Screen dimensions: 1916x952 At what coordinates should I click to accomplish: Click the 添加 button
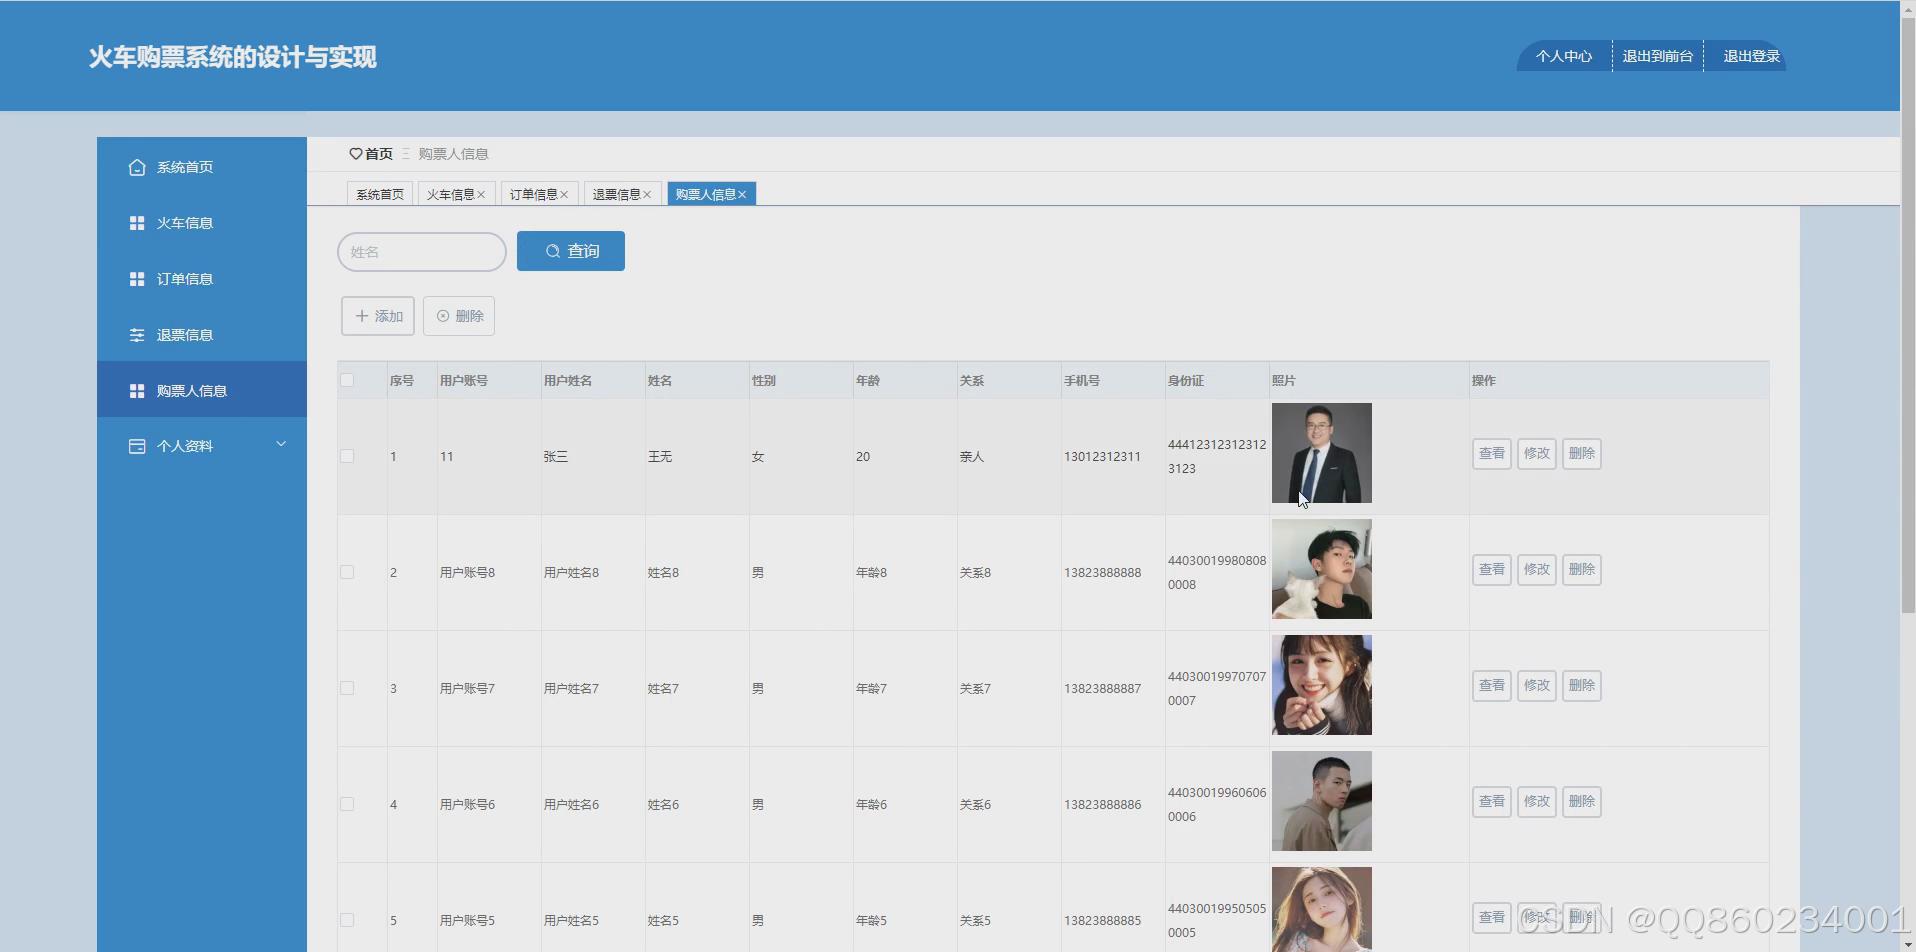(378, 316)
